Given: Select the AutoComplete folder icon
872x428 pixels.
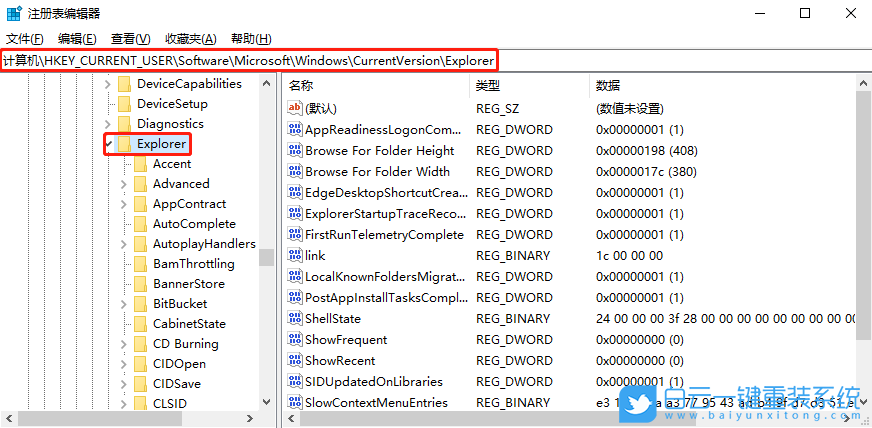Looking at the screenshot, I should [140, 224].
